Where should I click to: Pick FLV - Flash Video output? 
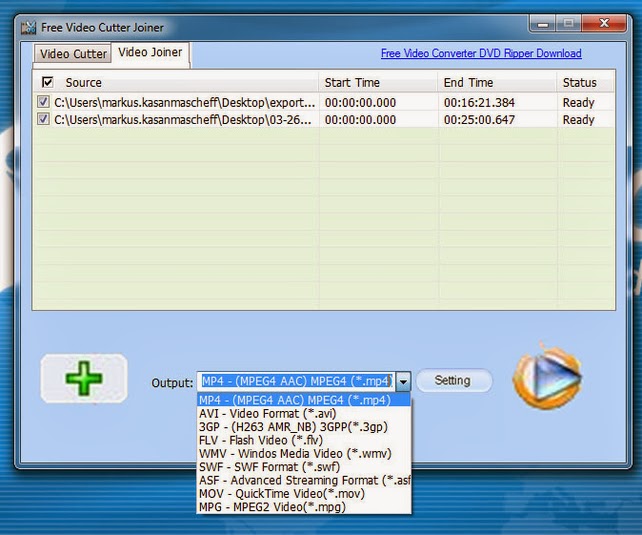pos(304,440)
